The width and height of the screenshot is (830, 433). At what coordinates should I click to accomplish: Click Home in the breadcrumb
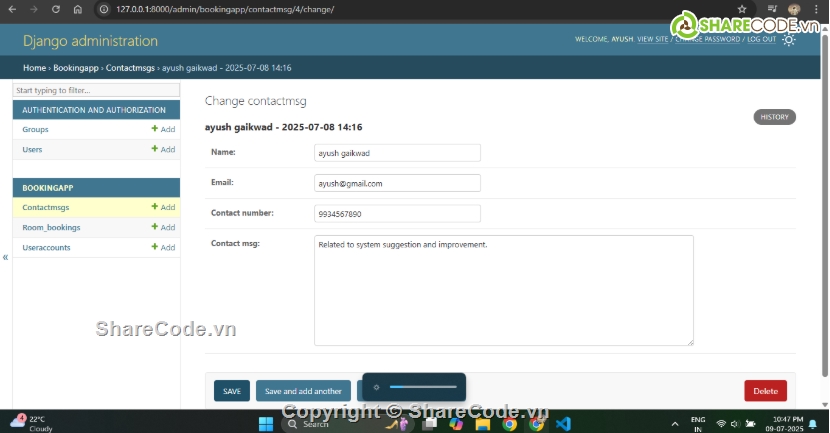[x=34, y=68]
